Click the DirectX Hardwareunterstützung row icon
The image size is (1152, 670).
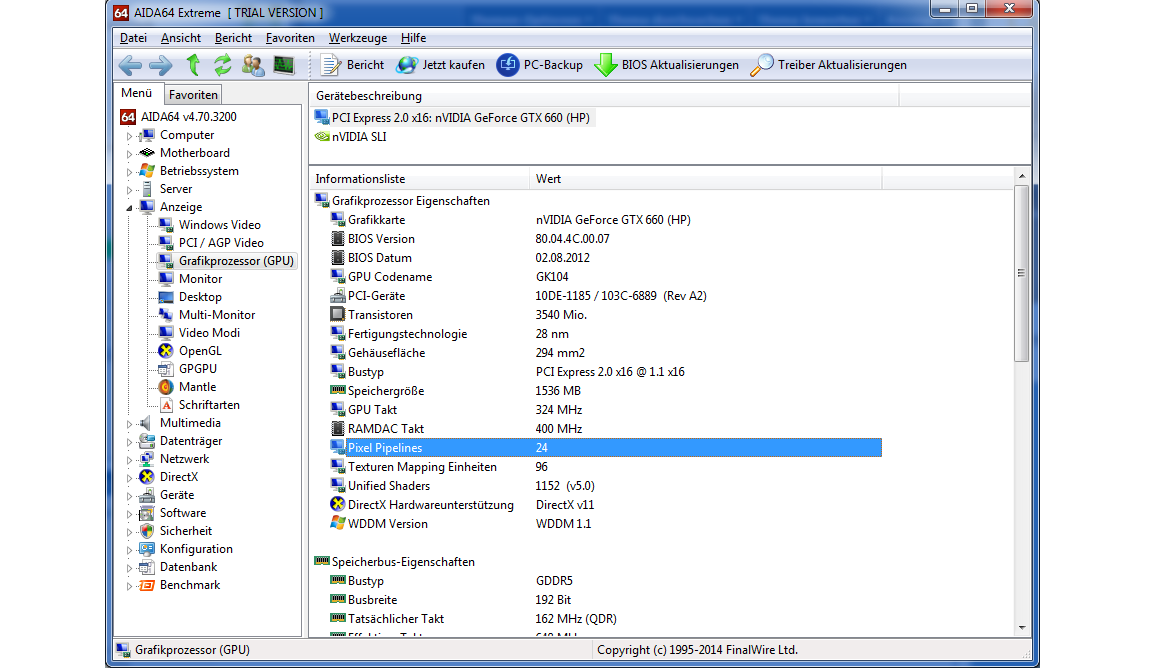pyautogui.click(x=337, y=505)
